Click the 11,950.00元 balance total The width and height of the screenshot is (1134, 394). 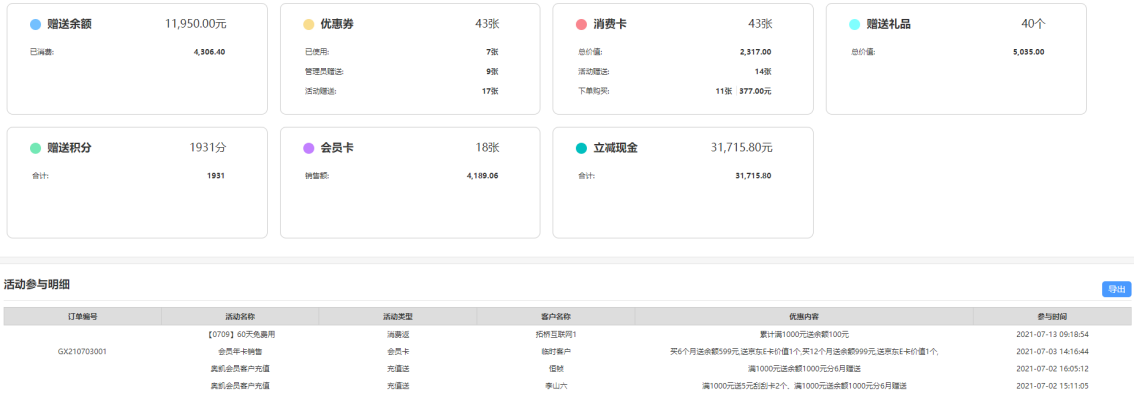click(196, 24)
